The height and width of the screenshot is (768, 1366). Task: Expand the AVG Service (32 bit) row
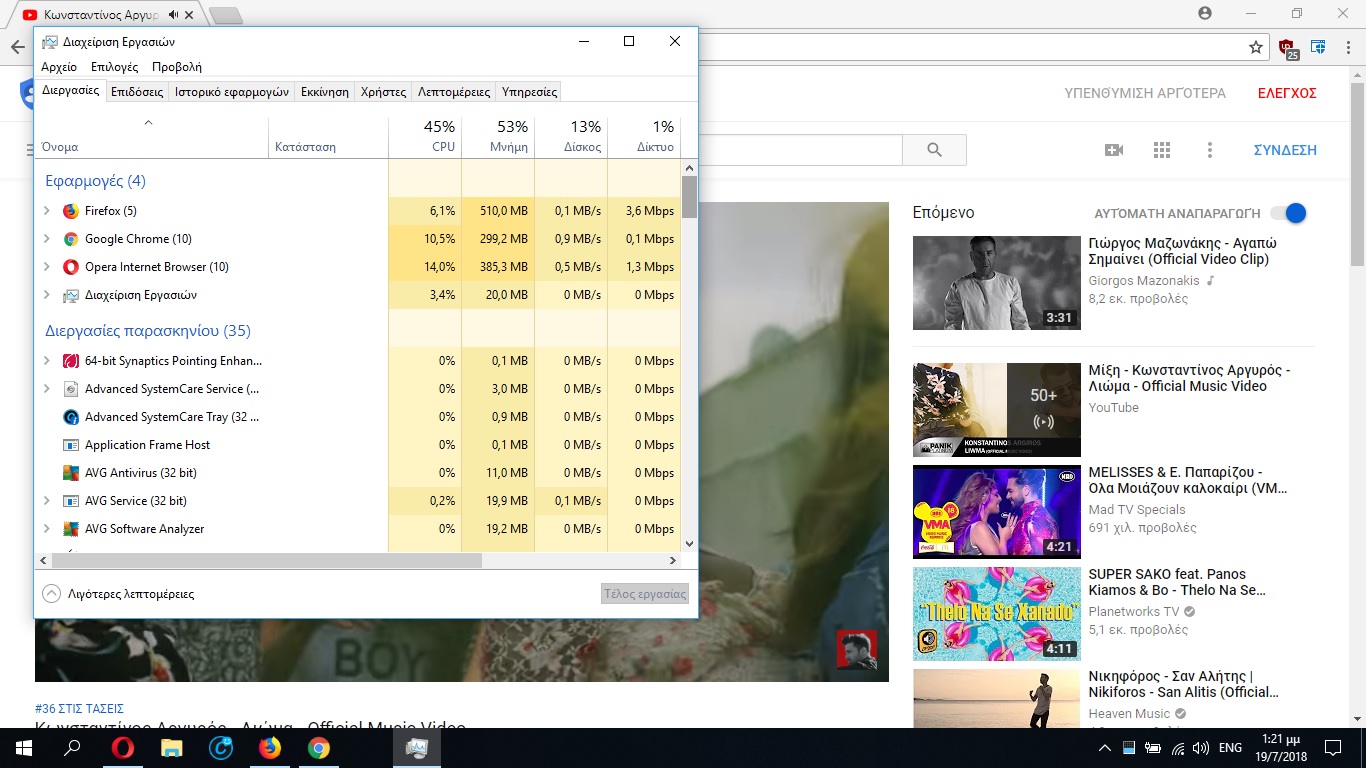[47, 501]
